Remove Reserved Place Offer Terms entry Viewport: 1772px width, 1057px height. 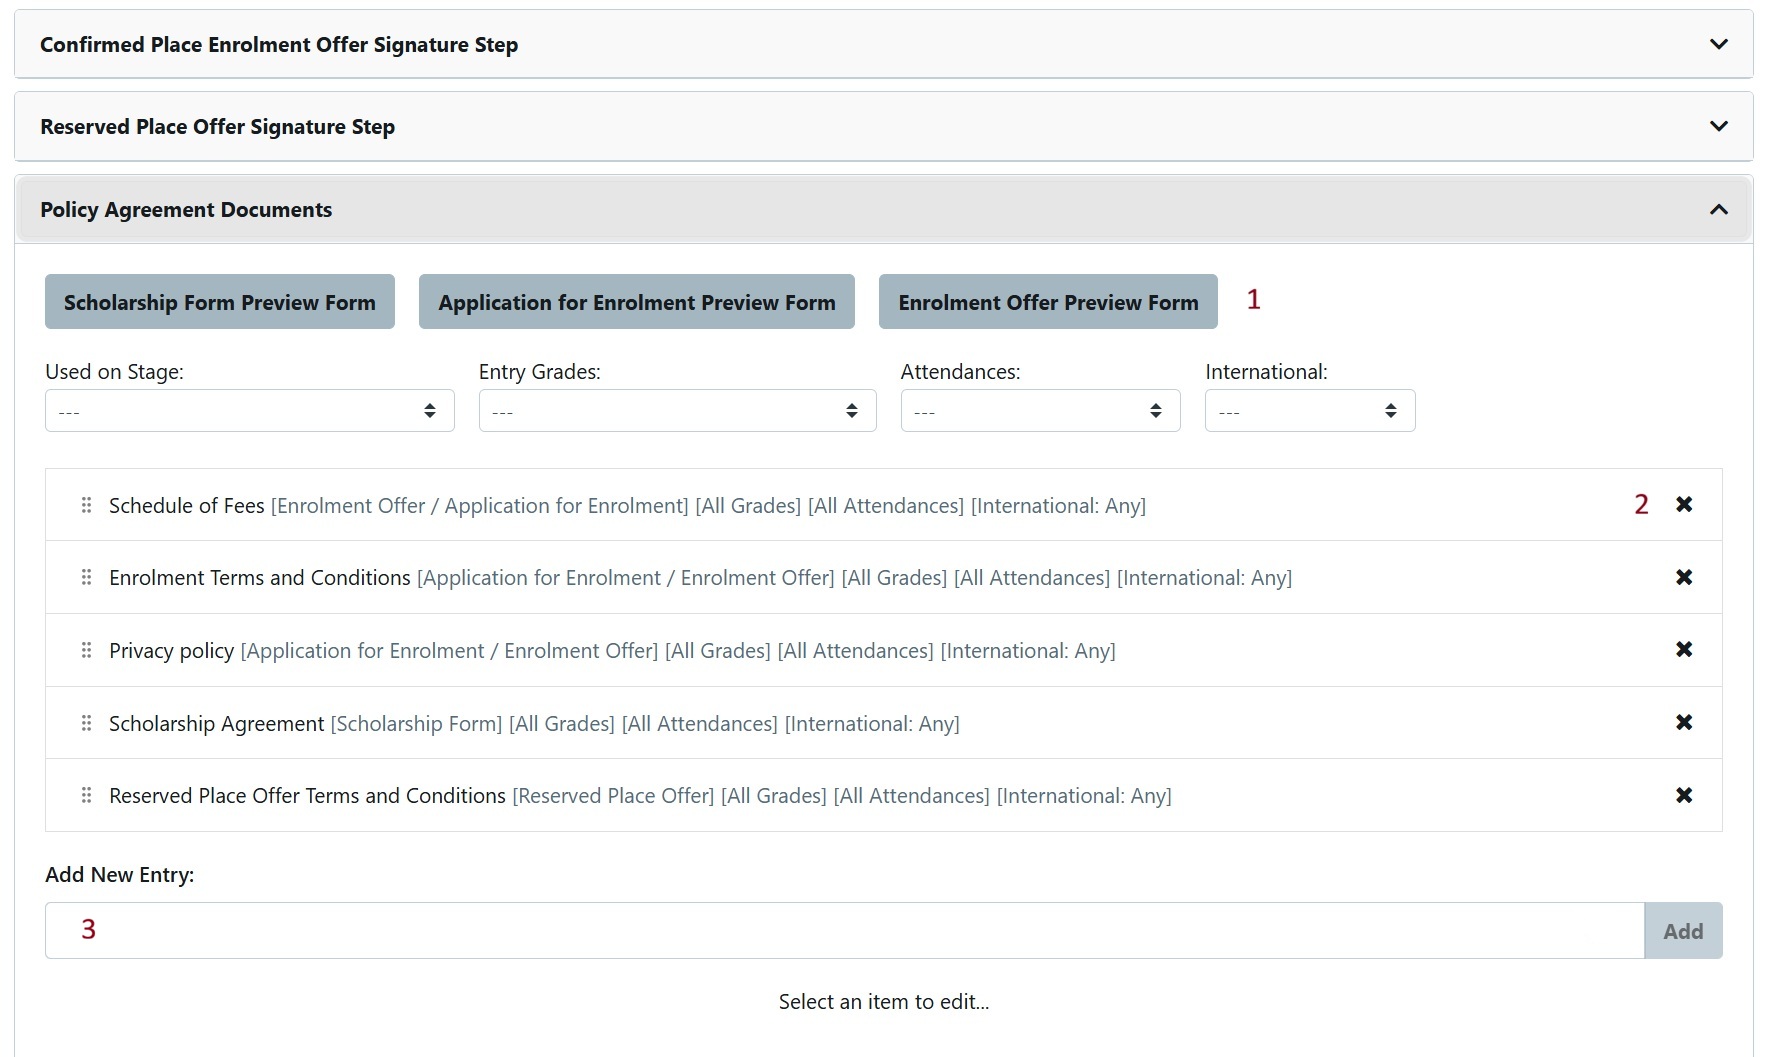(1684, 795)
